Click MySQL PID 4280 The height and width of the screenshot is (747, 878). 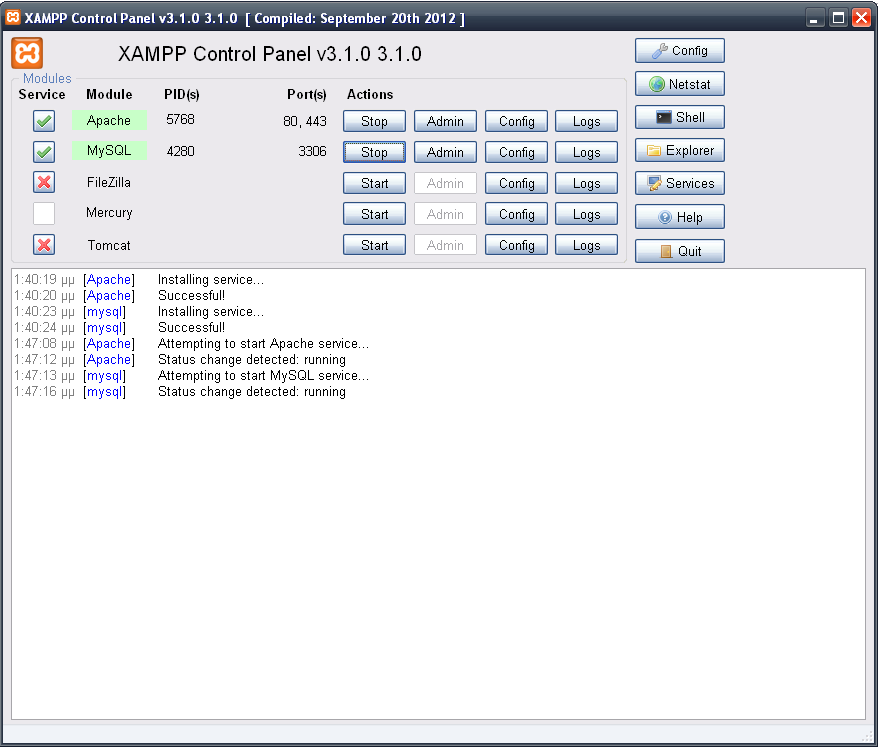pos(180,151)
